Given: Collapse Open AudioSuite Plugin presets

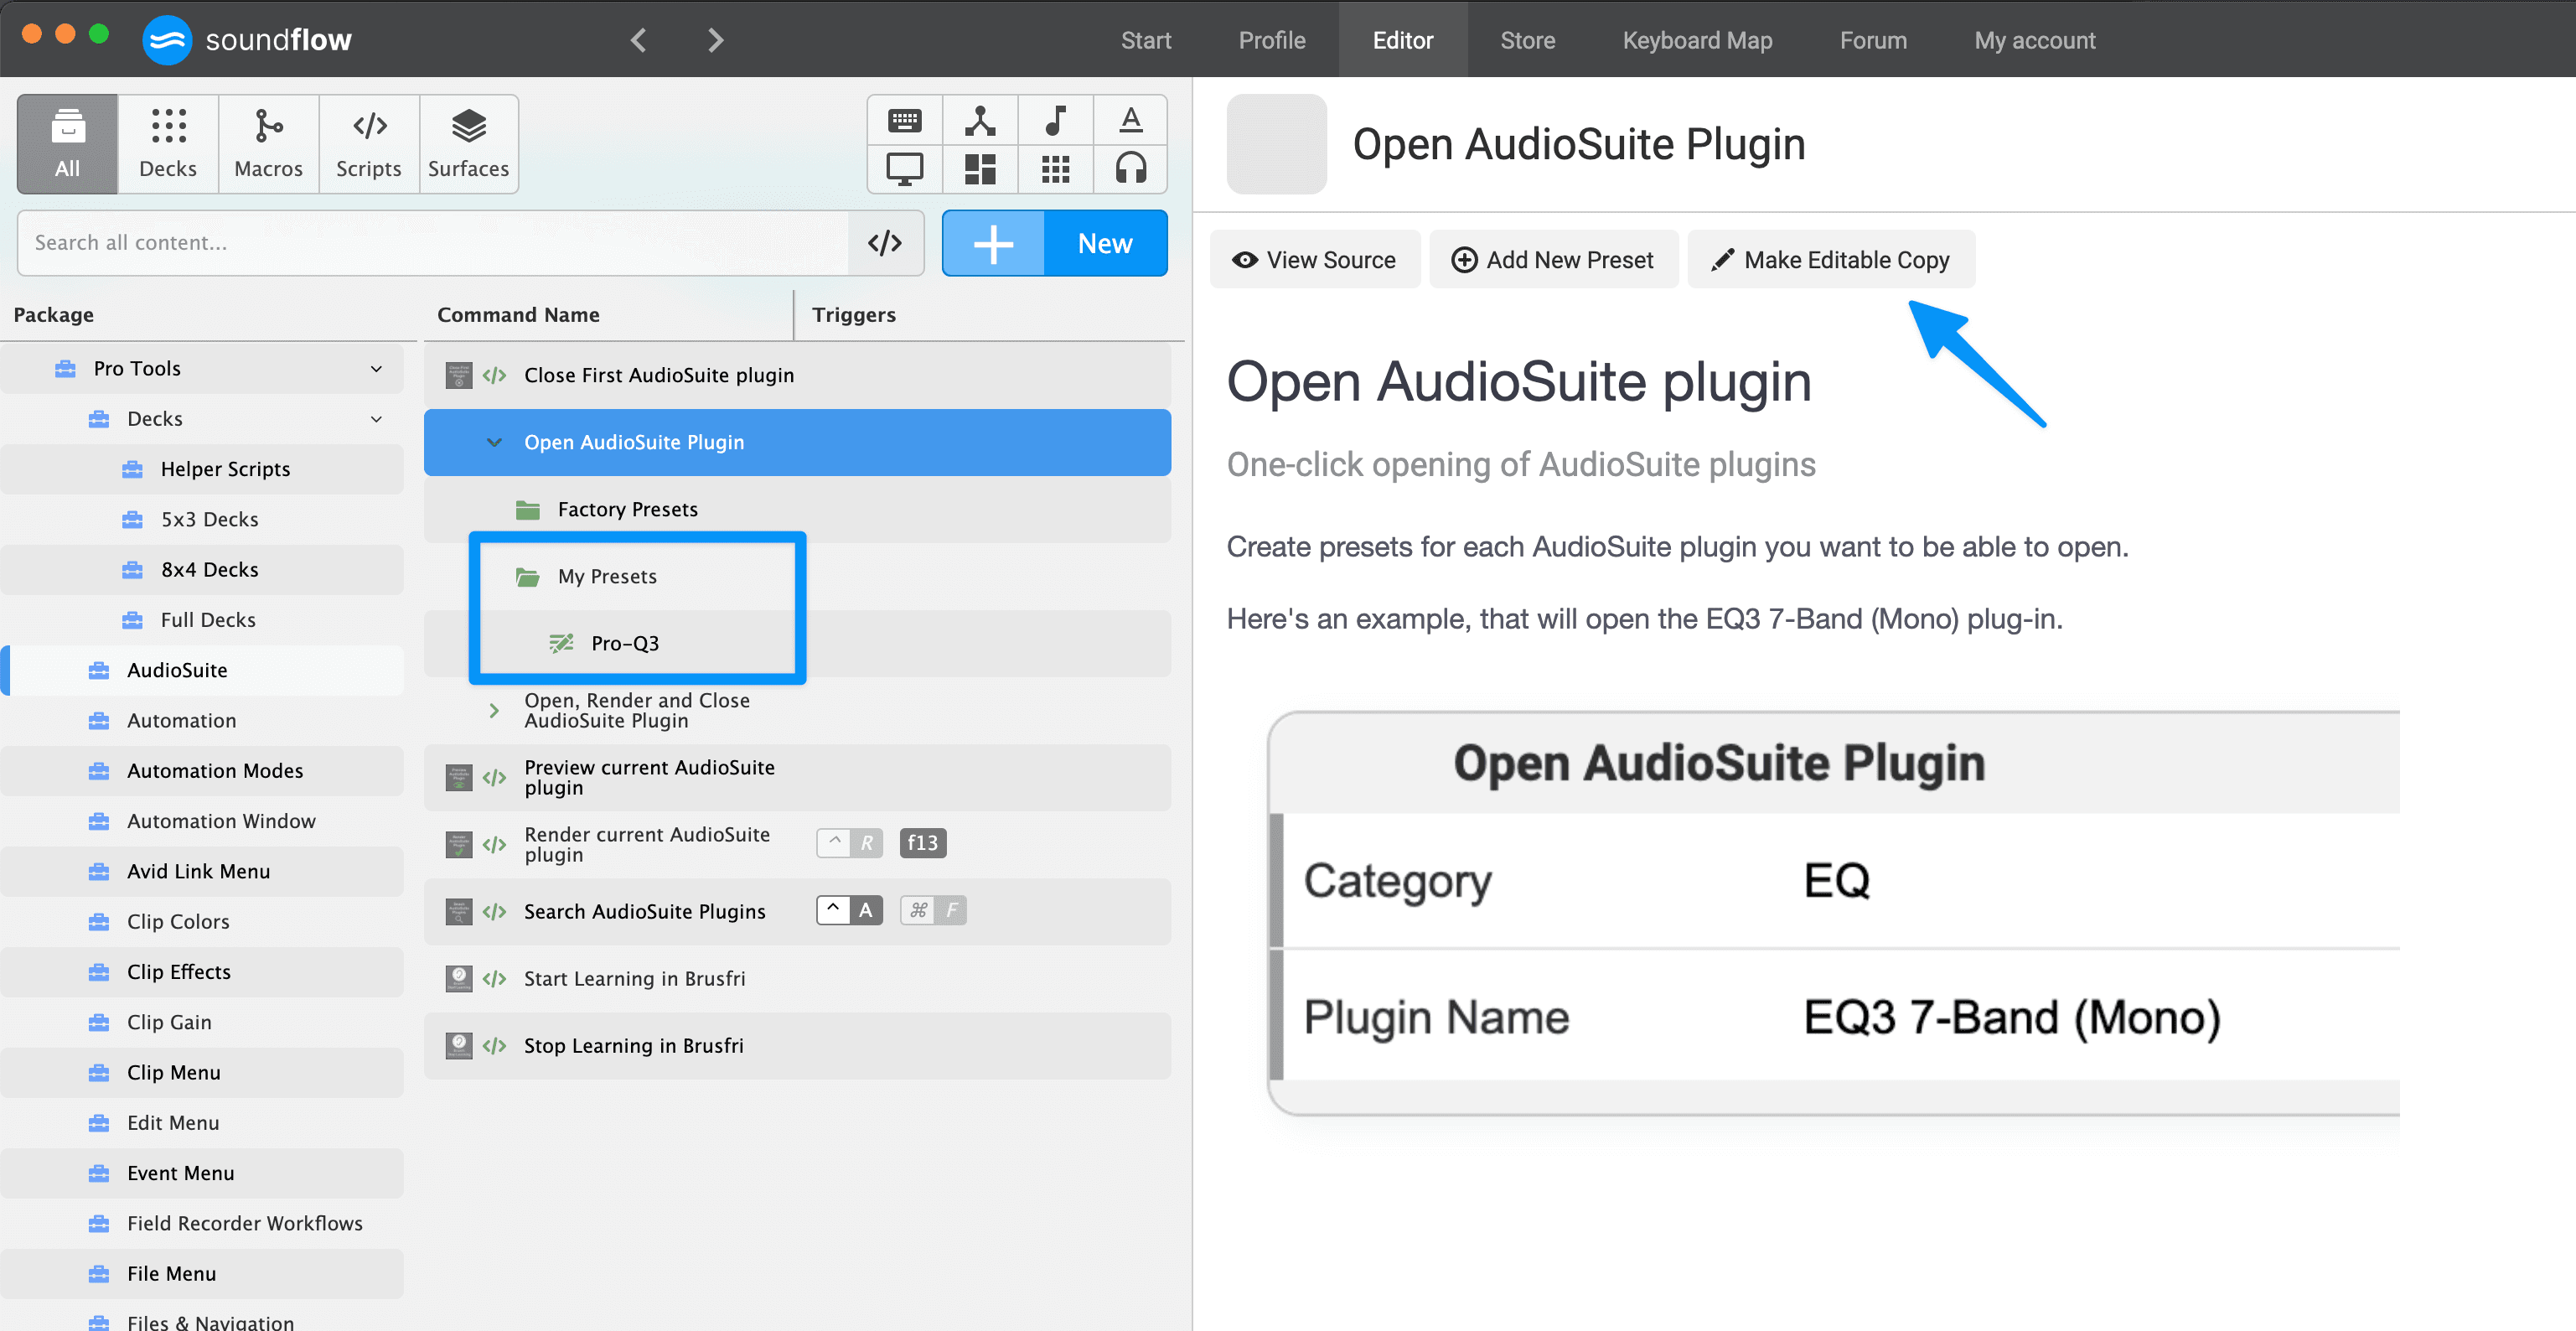Looking at the screenshot, I should [x=493, y=442].
